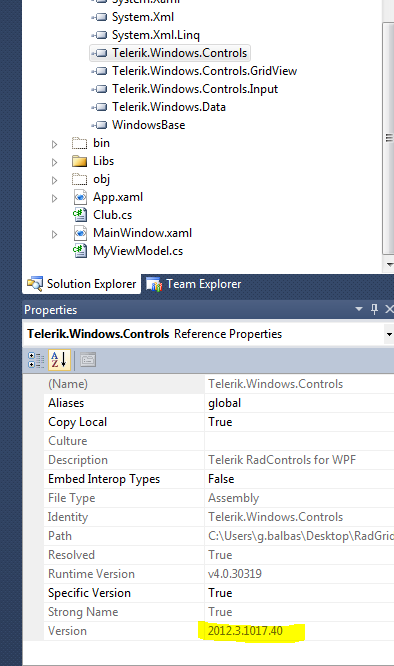Switch to the Team Explorer tab
This screenshot has height=666, width=394.
(x=194, y=284)
